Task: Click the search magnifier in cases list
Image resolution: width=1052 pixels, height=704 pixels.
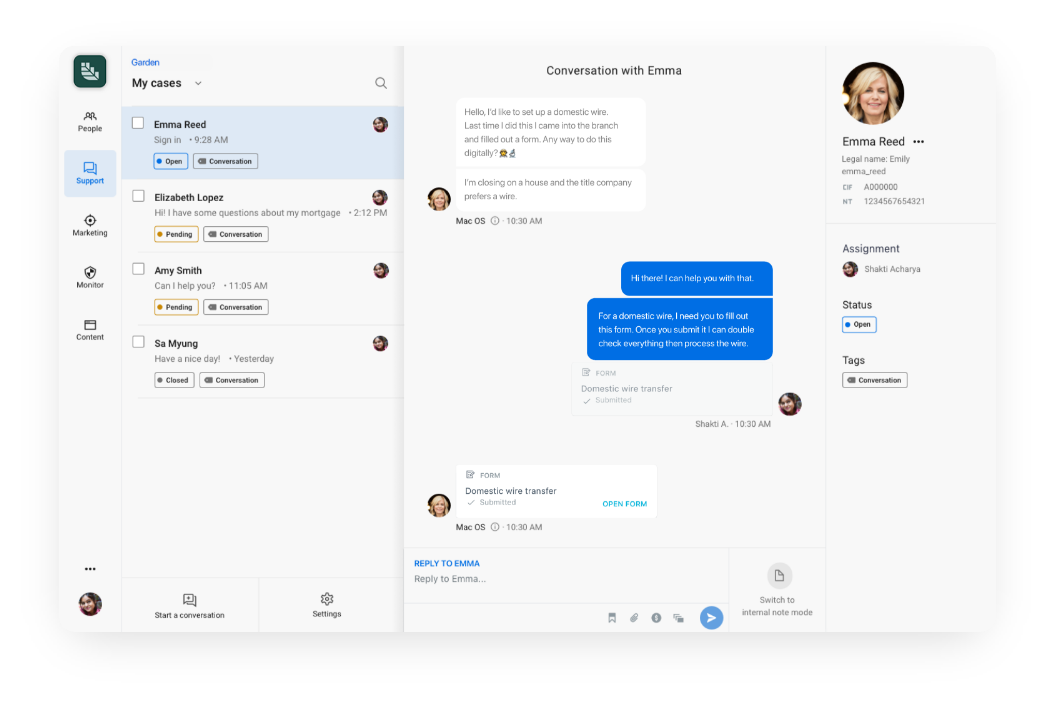Action: point(381,83)
